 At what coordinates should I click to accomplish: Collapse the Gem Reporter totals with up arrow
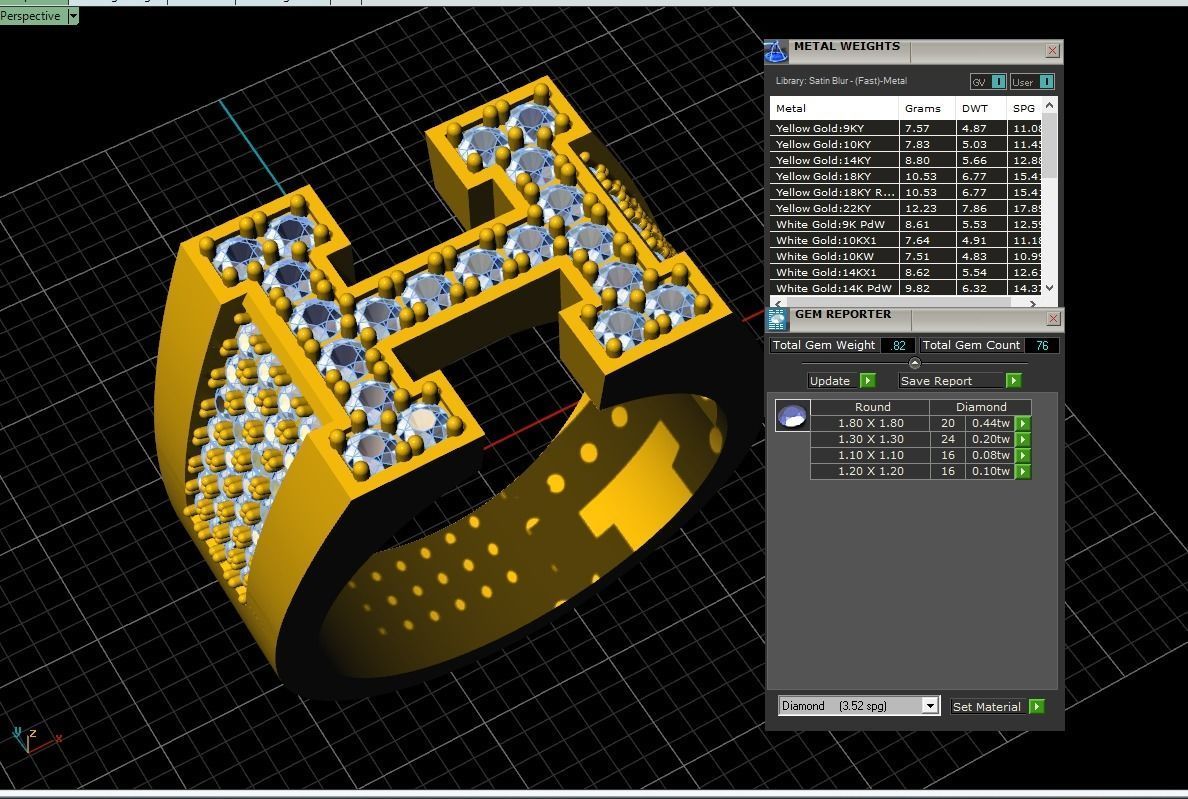(x=914, y=363)
